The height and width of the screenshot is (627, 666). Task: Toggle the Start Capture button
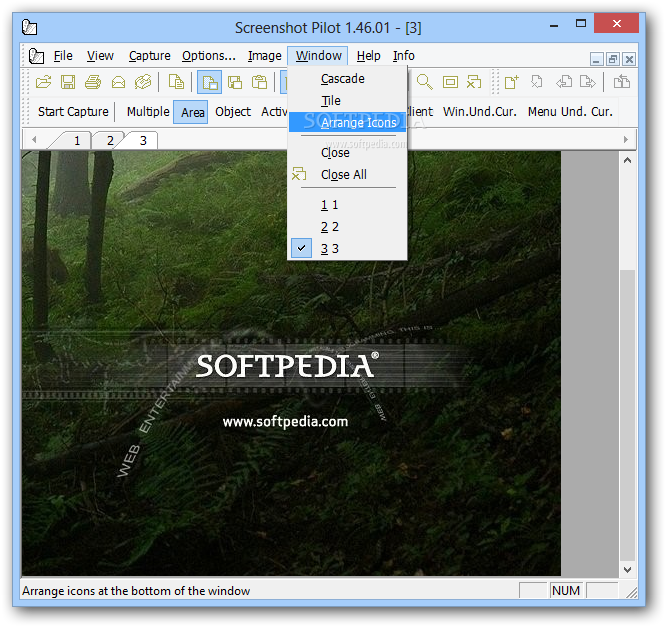coord(73,112)
